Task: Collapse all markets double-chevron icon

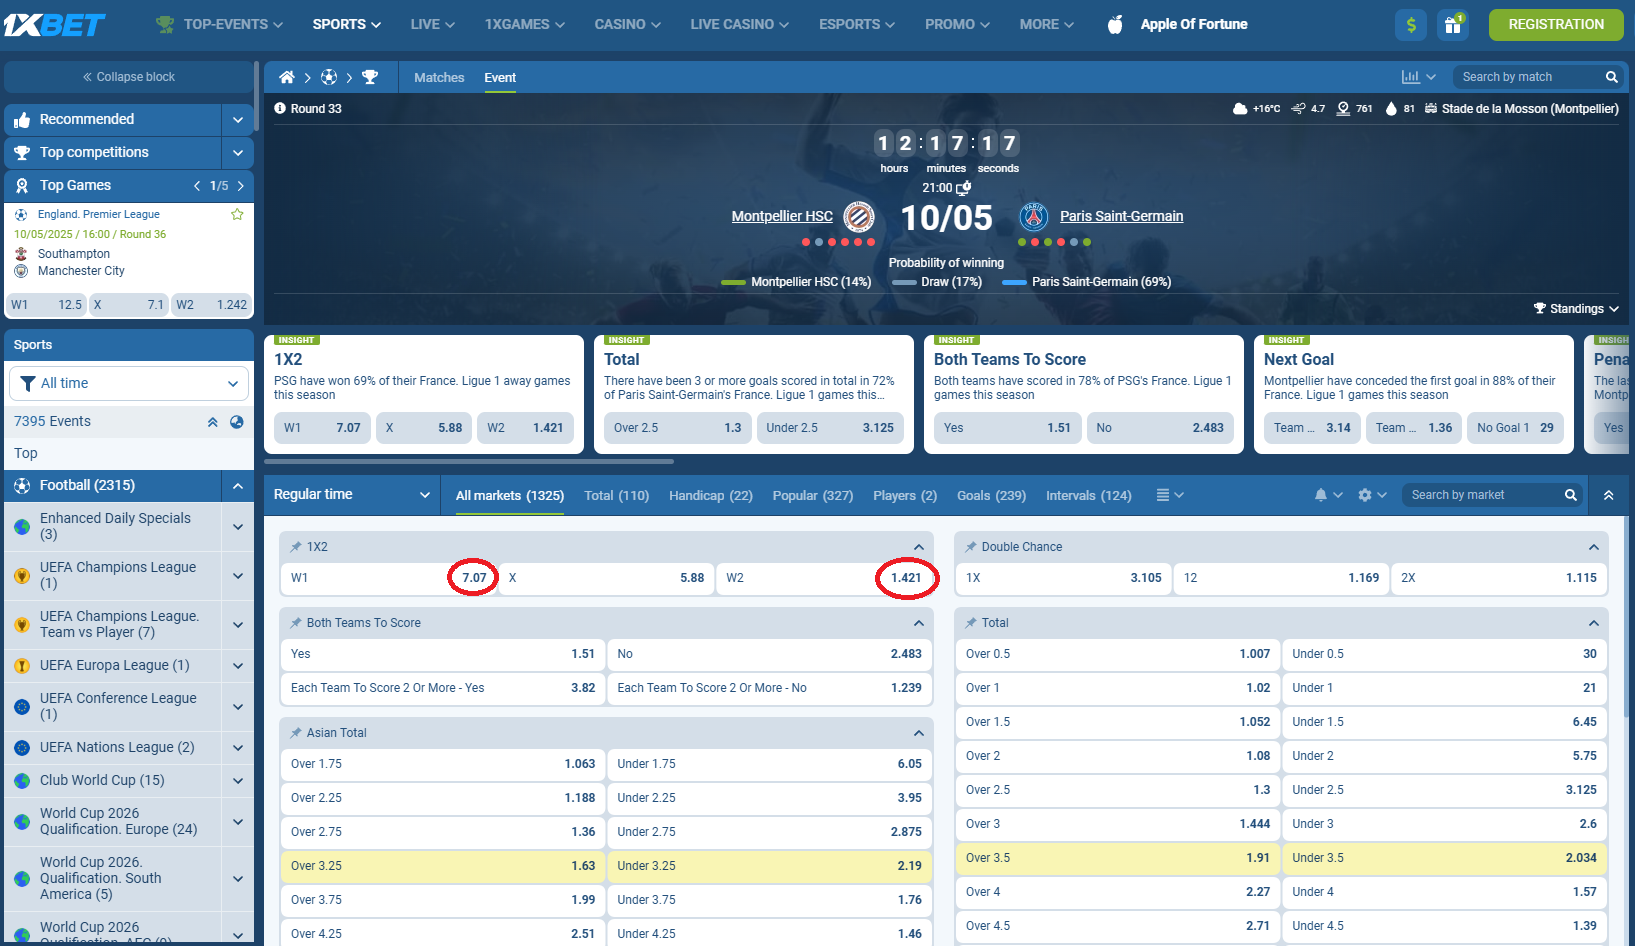Action: click(1609, 495)
